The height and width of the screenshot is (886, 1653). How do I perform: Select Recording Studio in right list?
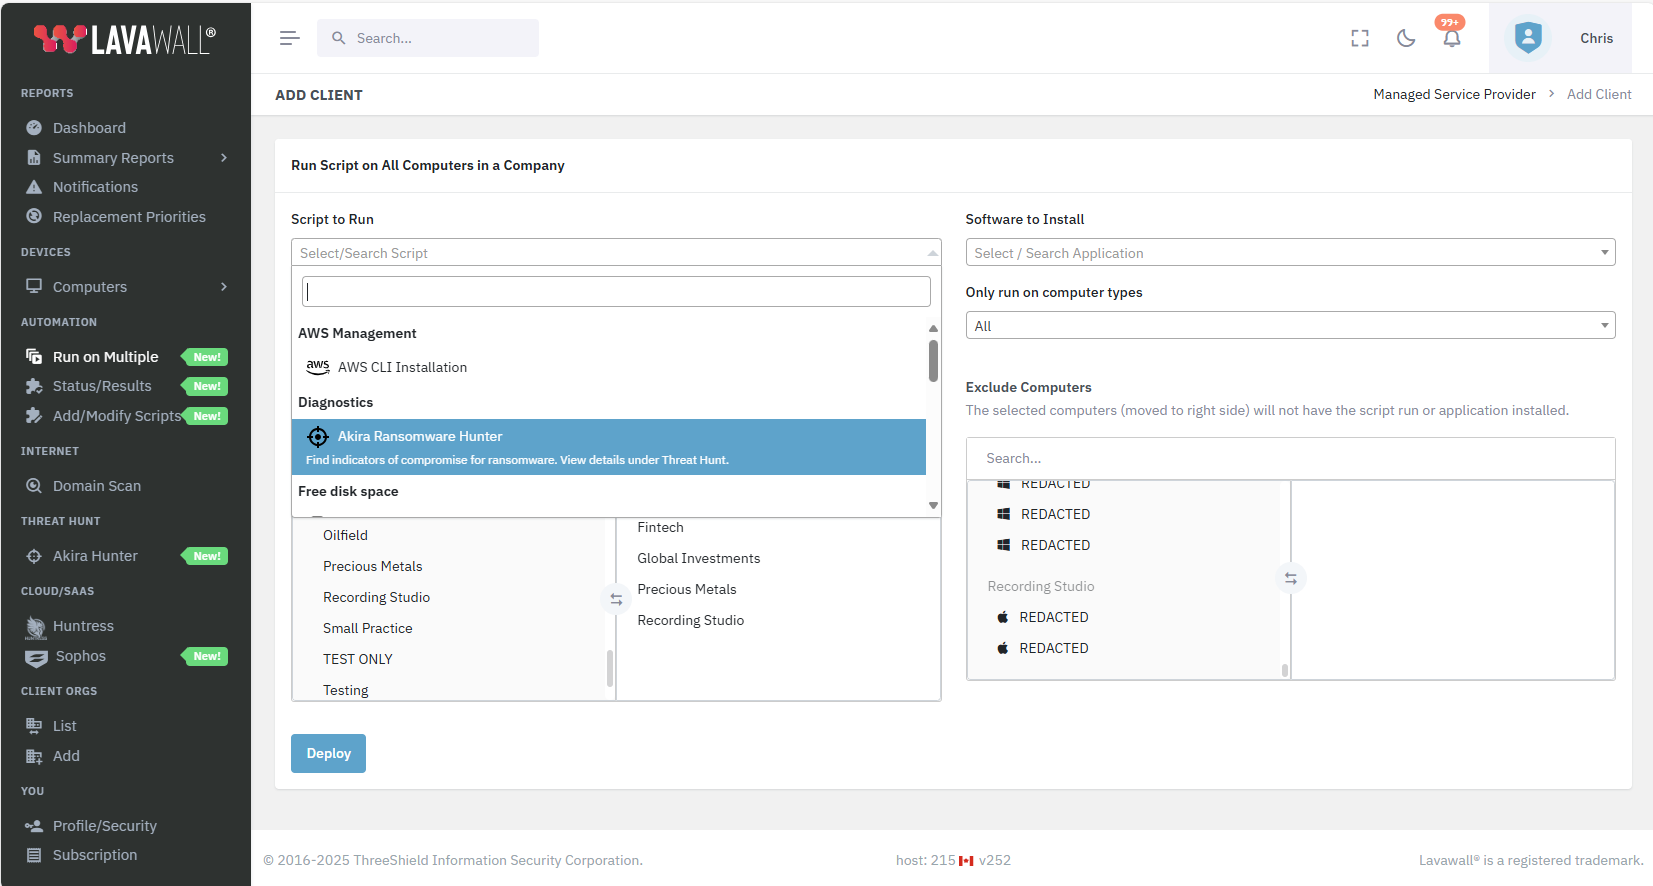point(690,620)
